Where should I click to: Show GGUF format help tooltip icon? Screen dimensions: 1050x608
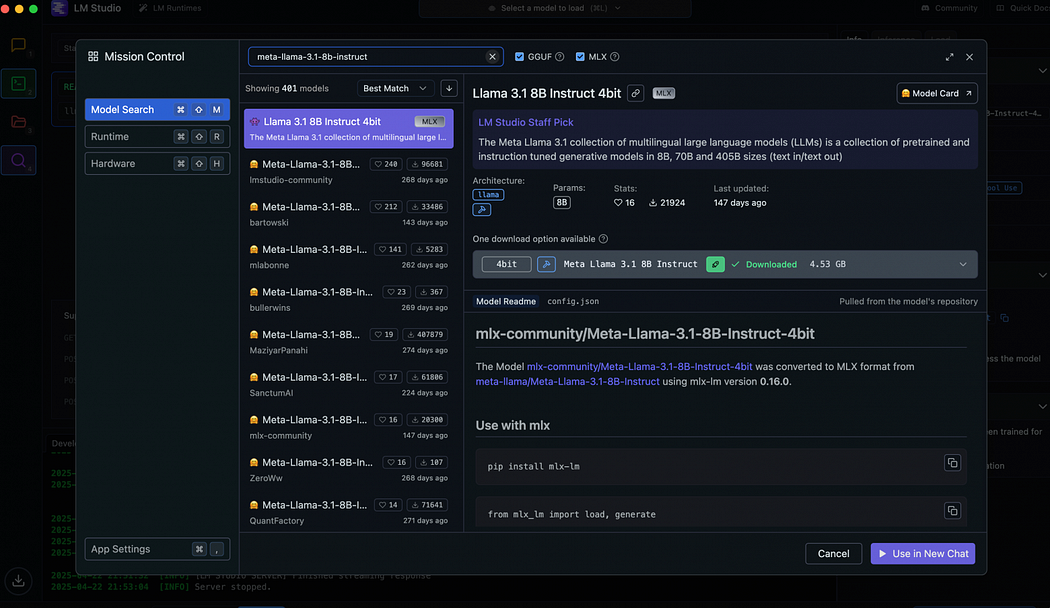[560, 57]
